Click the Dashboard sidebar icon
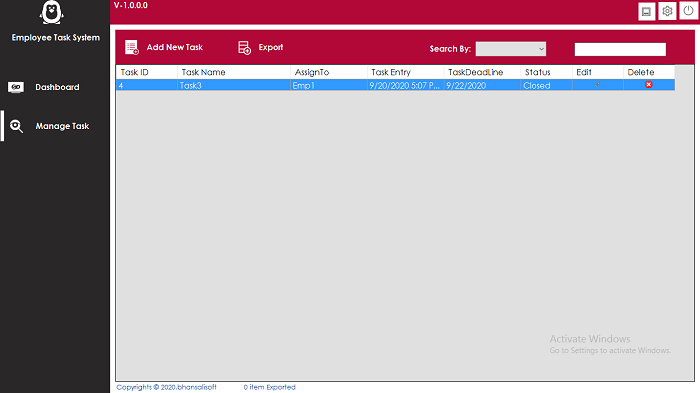The height and width of the screenshot is (393, 700). (16, 87)
